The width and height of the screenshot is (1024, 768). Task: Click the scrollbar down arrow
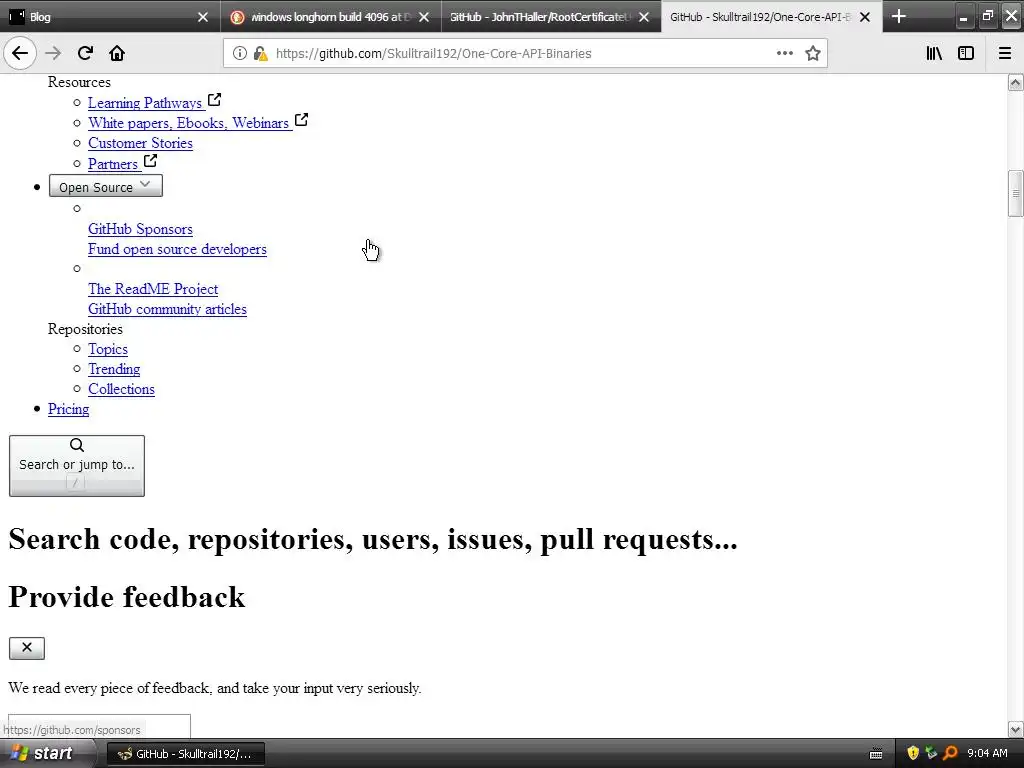point(1016,729)
